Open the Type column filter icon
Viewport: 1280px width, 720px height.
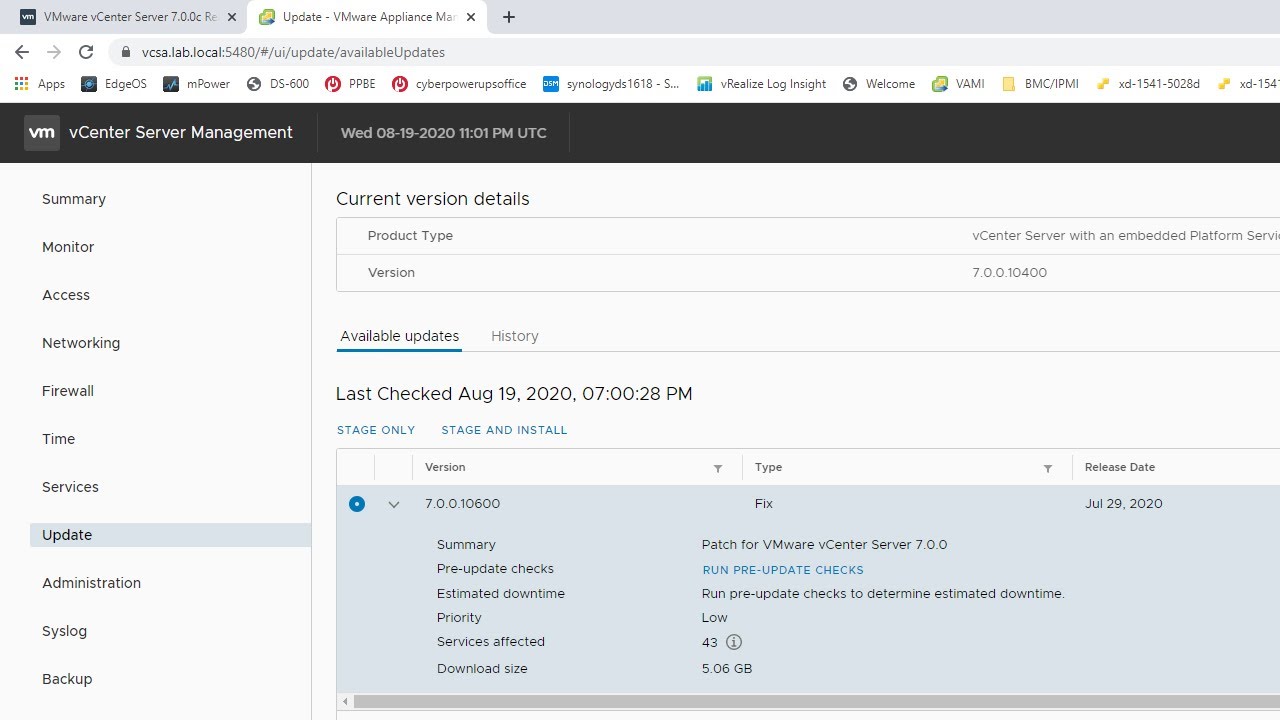point(1047,468)
